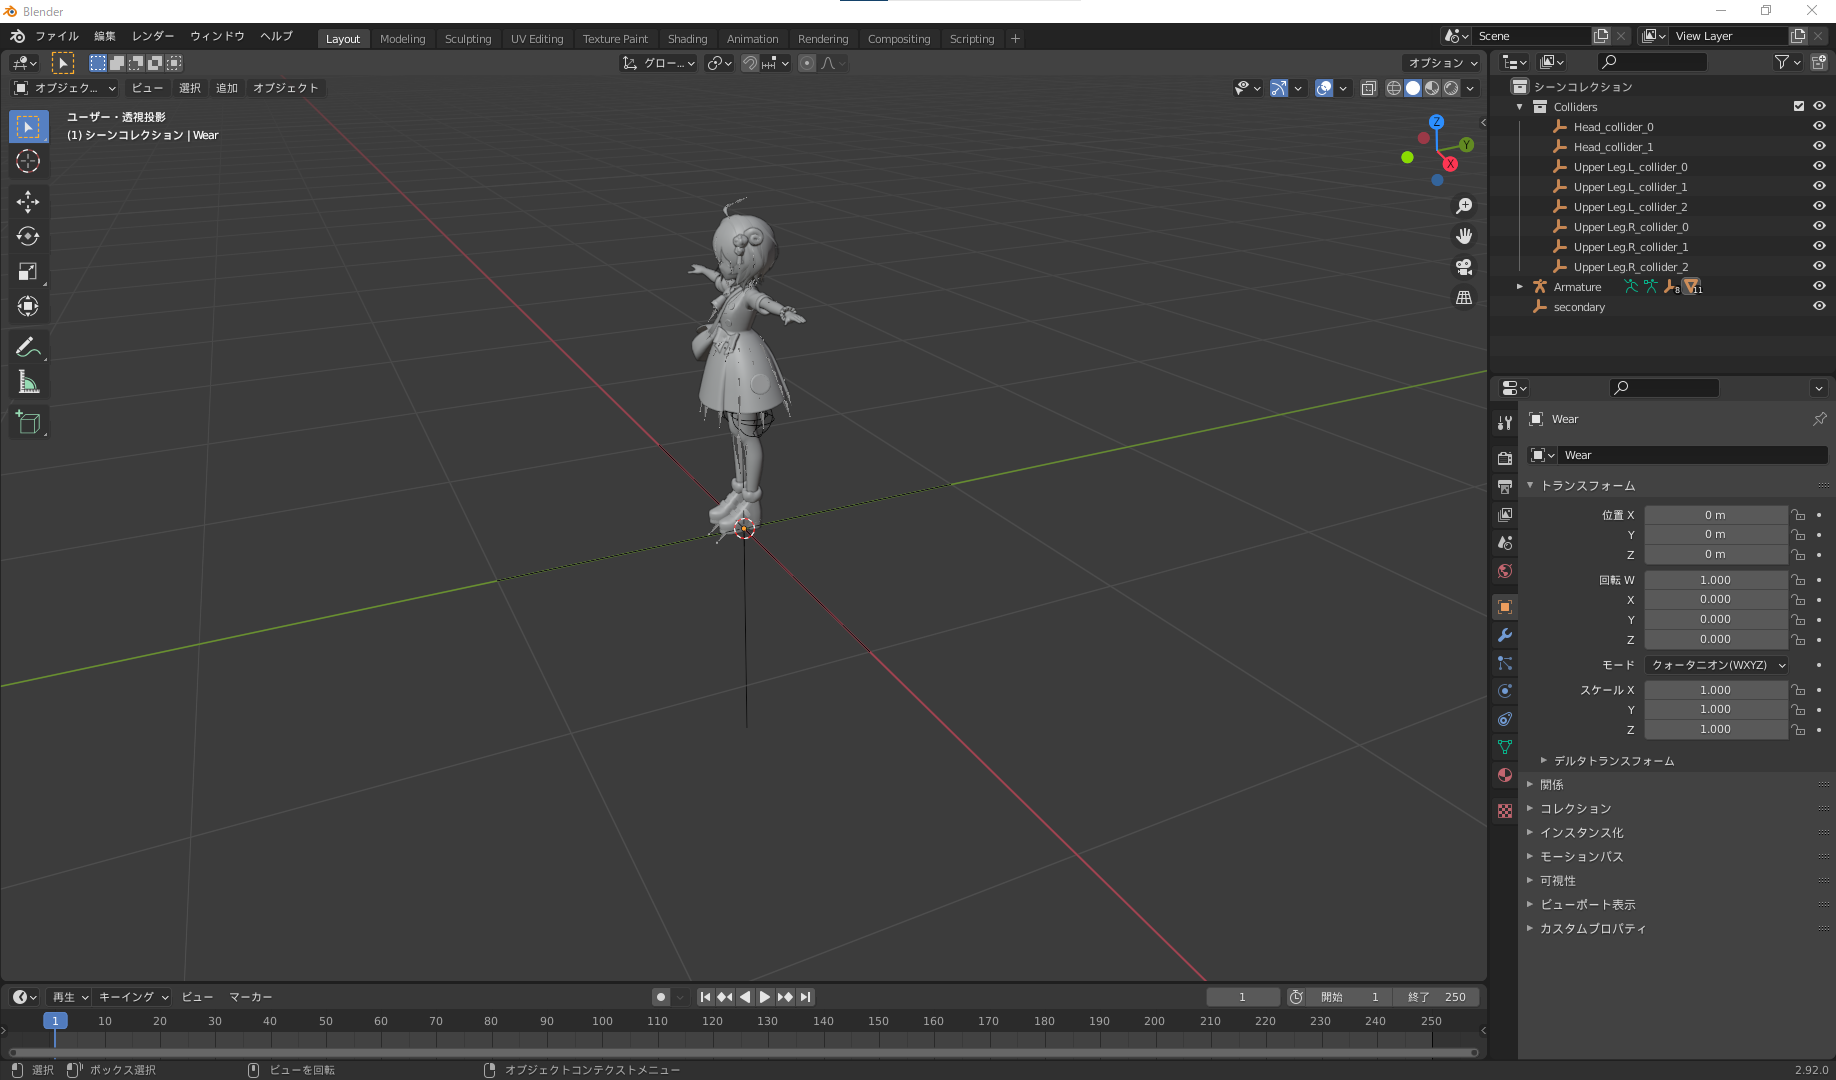
Task: Hide Head_collider_1 in the outliner
Action: (1819, 147)
